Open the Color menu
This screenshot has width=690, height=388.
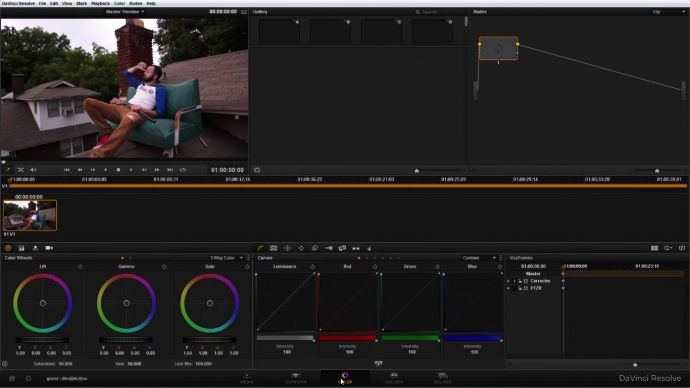pos(119,3)
